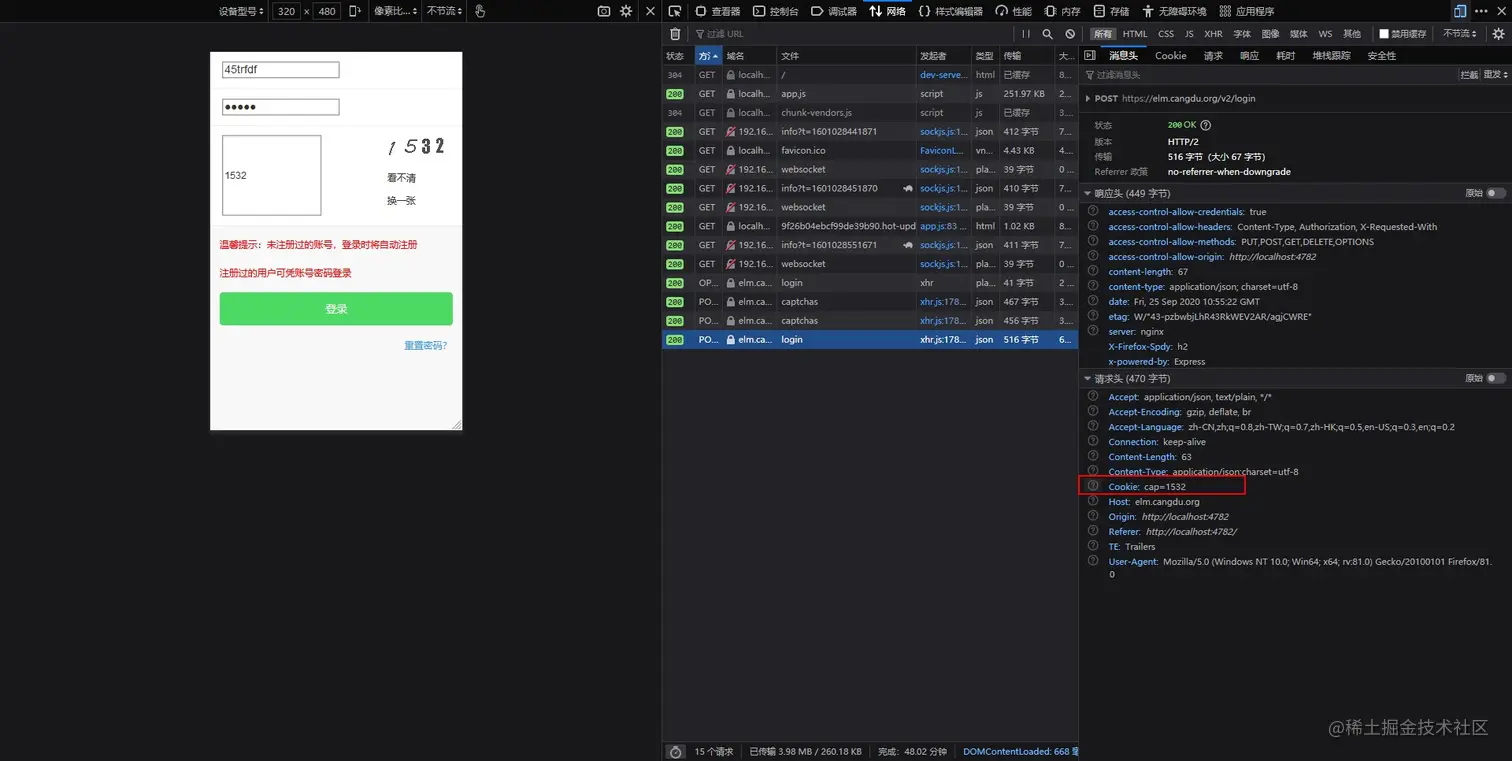Open the 控制台 (Console) panel
1512x761 pixels.
(776, 11)
